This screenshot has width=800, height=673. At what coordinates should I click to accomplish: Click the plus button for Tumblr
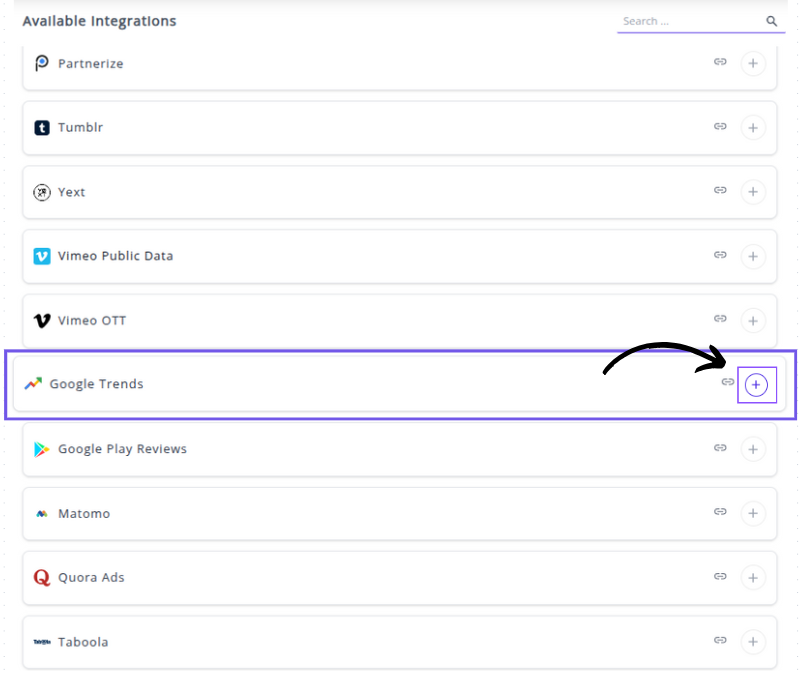[x=753, y=128]
